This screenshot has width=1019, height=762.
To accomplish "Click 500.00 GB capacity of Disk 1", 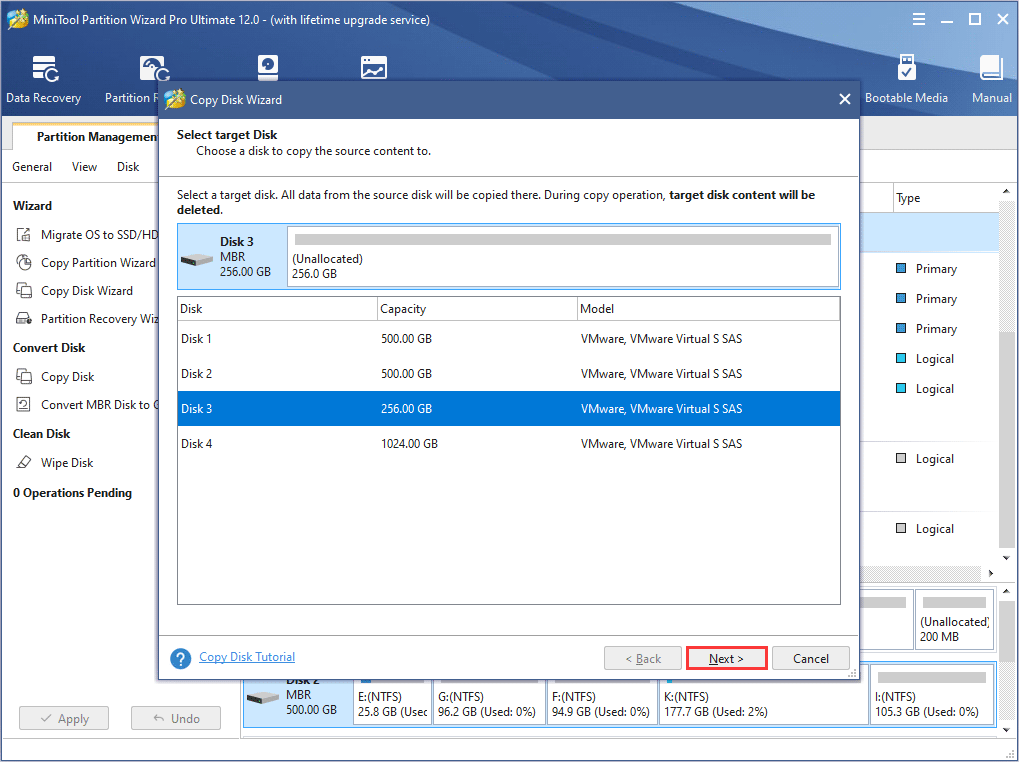I will 406,338.
